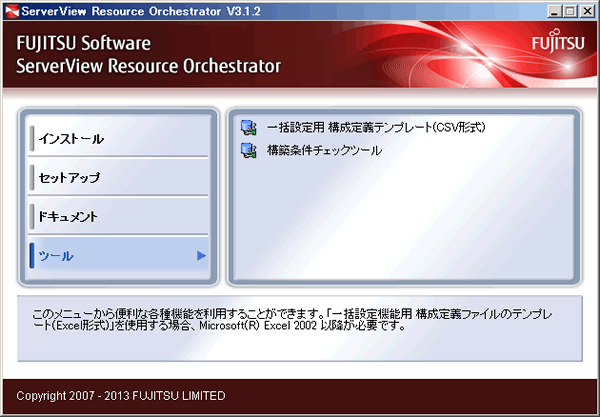Screen dimensions: 600x417
Task: Select the highlighted ツール menu item
Action: click(x=118, y=256)
